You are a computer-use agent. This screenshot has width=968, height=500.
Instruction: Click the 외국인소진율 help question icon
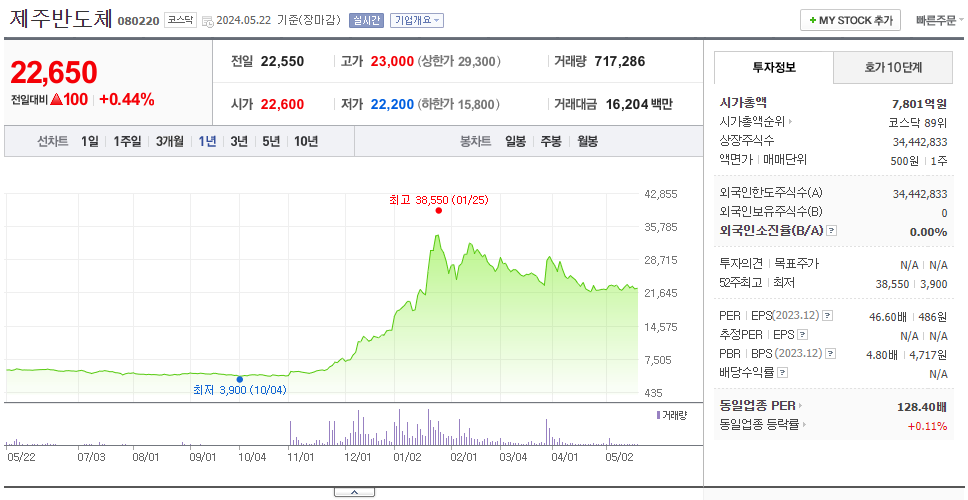tap(832, 231)
